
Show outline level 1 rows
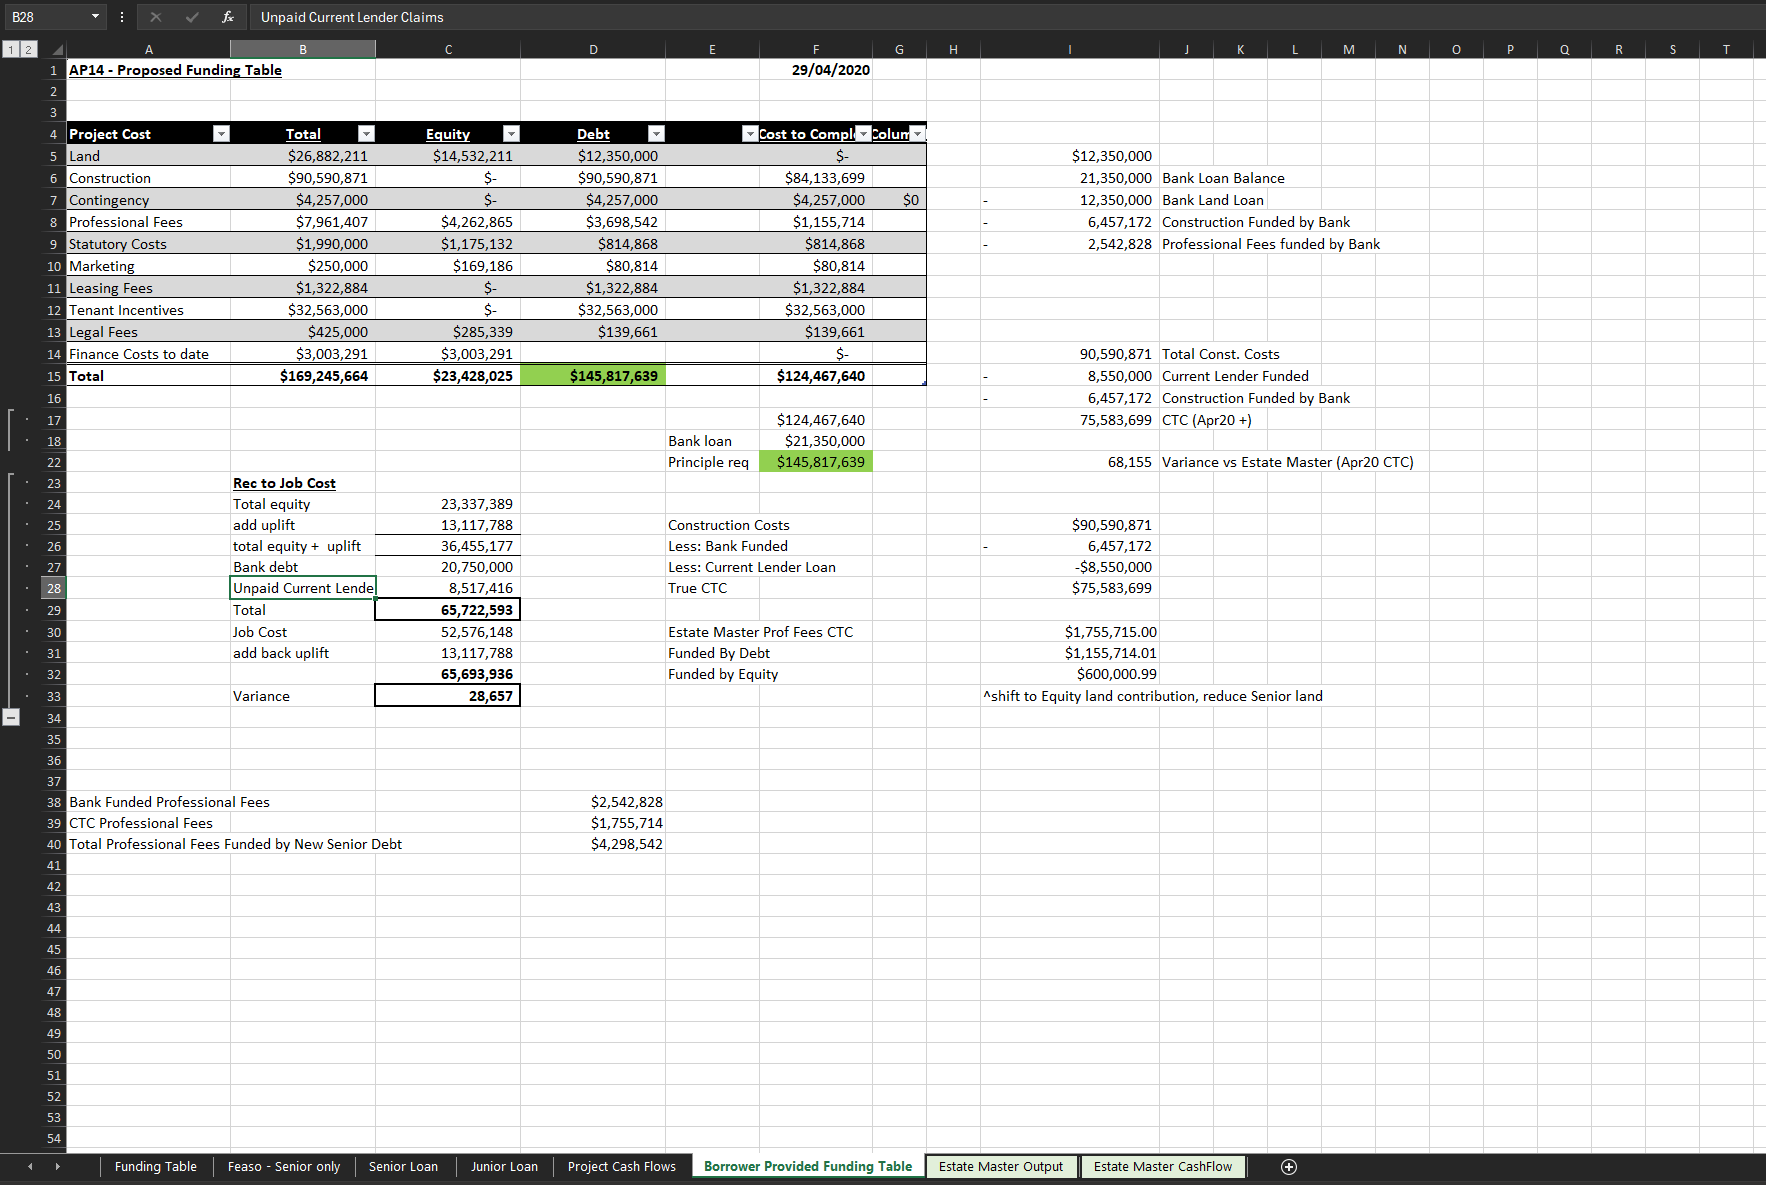11,49
